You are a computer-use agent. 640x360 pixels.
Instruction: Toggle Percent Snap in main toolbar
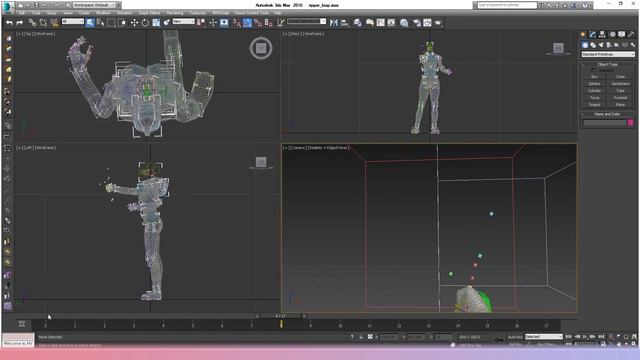(258, 23)
